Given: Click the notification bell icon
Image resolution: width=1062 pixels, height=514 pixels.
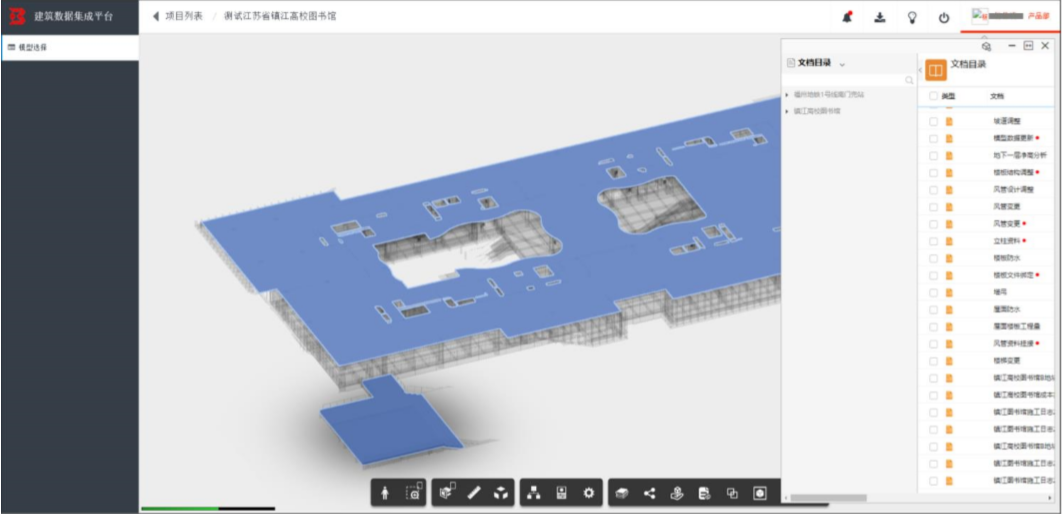Looking at the screenshot, I should (847, 18).
